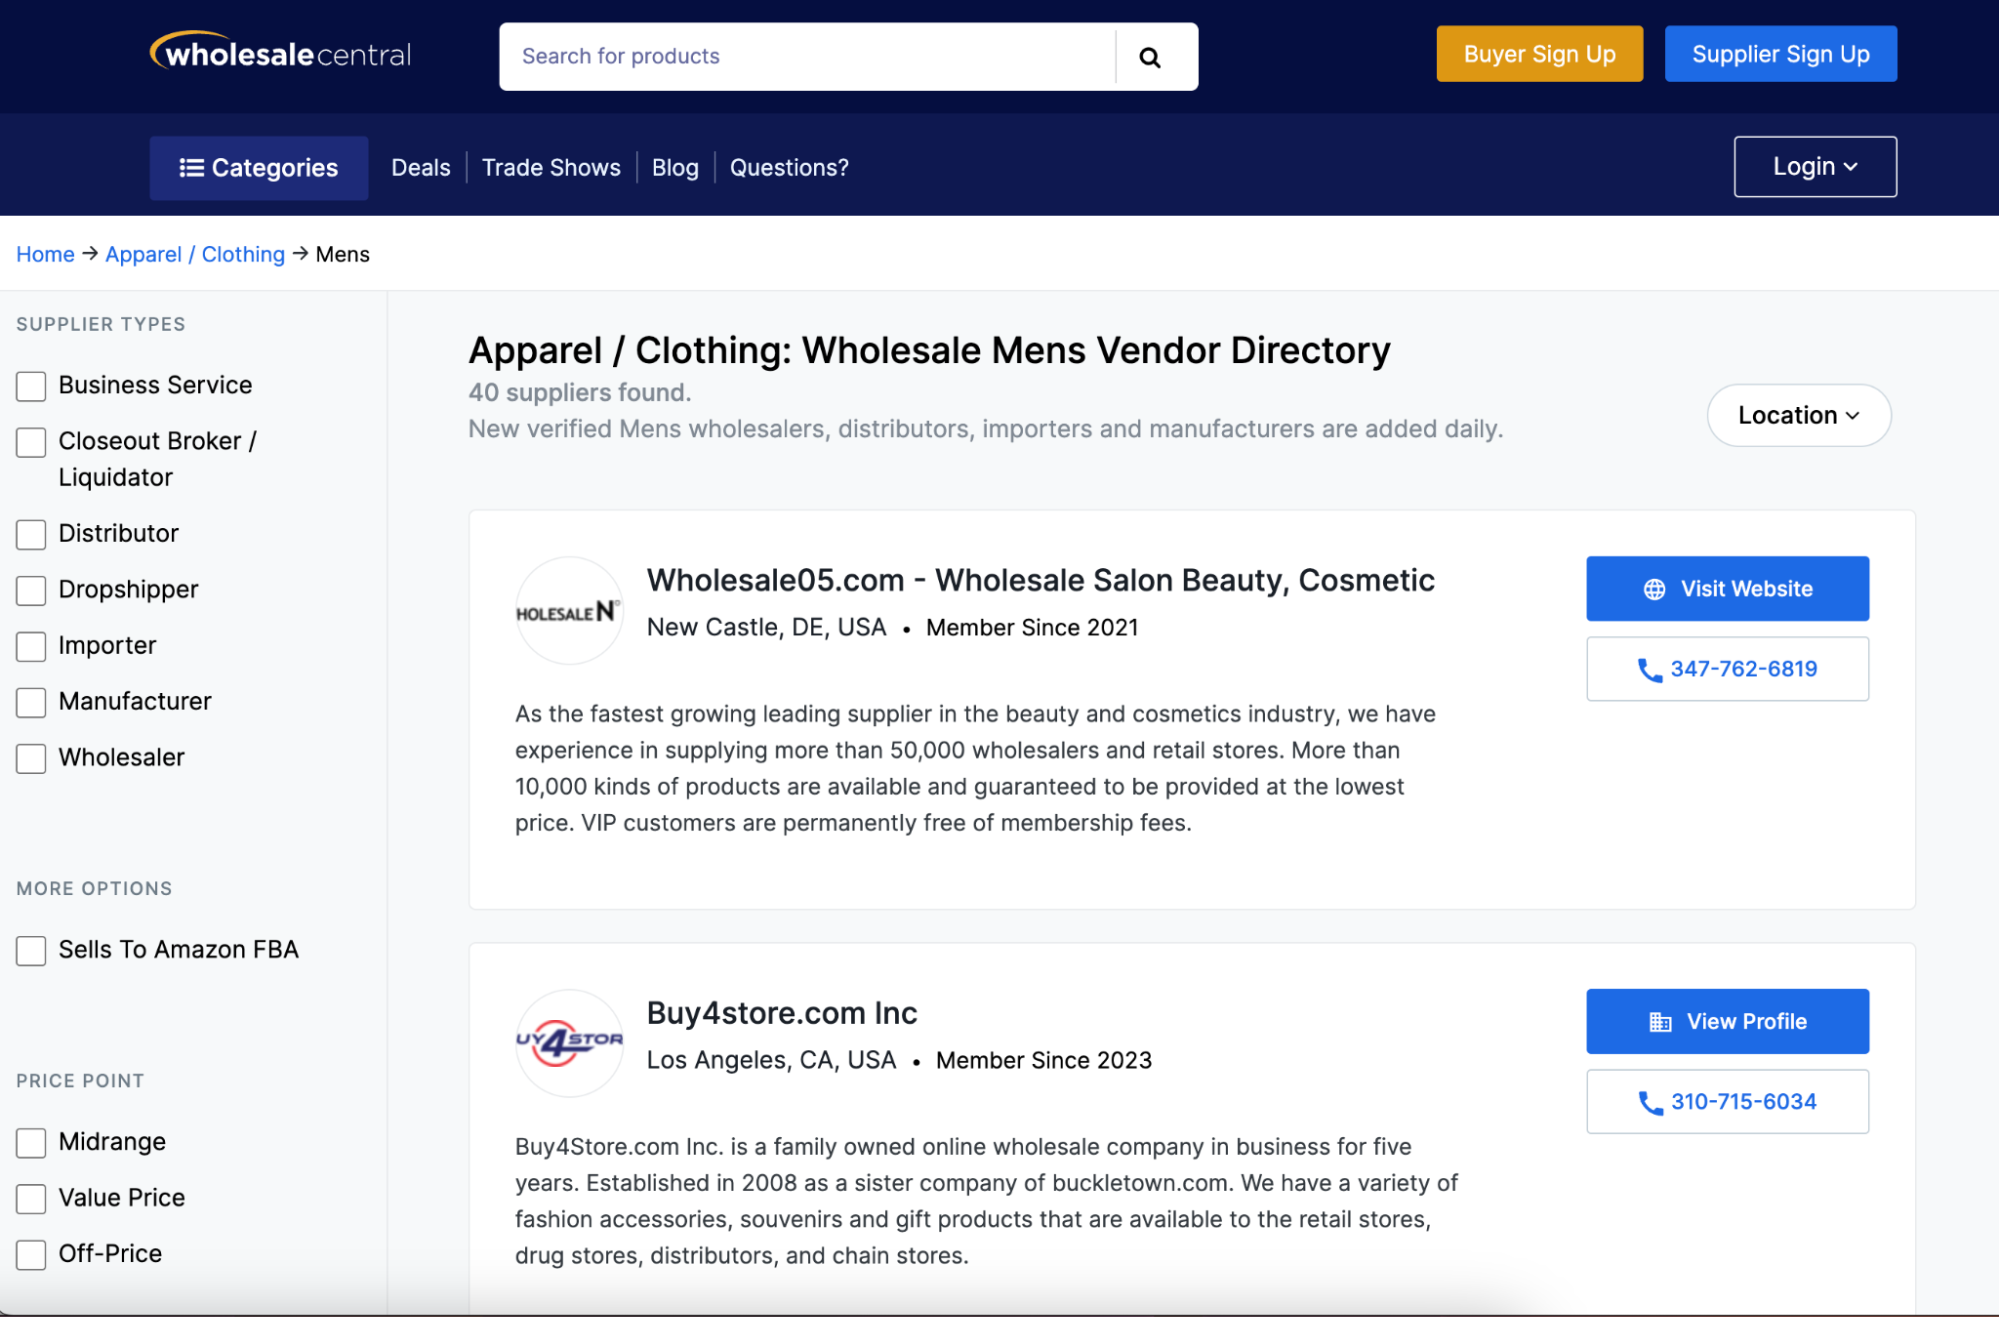
Task: Expand the Location dropdown filter
Action: 1798,415
